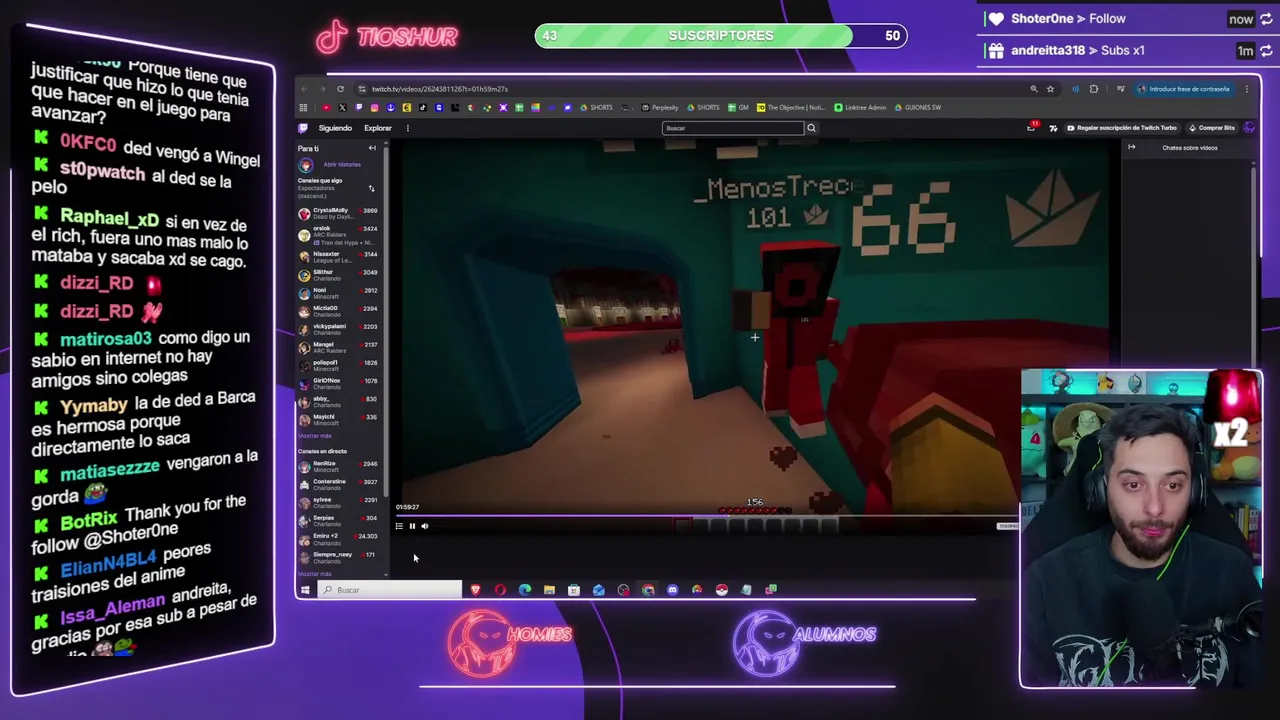Click the zoom magnifier in address bar
Viewport: 1280px width, 720px height.
tap(1034, 89)
